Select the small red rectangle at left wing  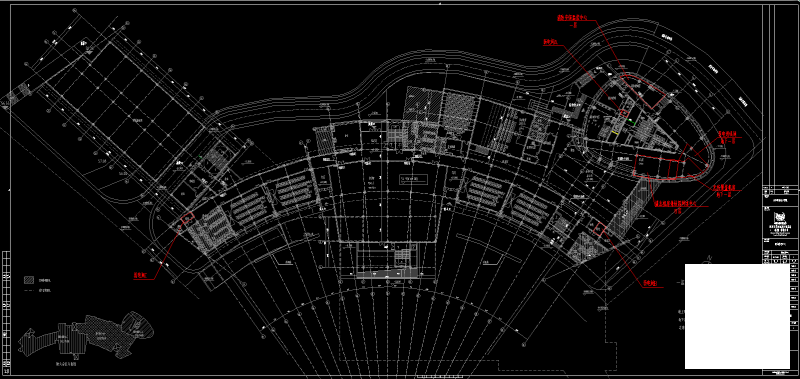[188, 218]
